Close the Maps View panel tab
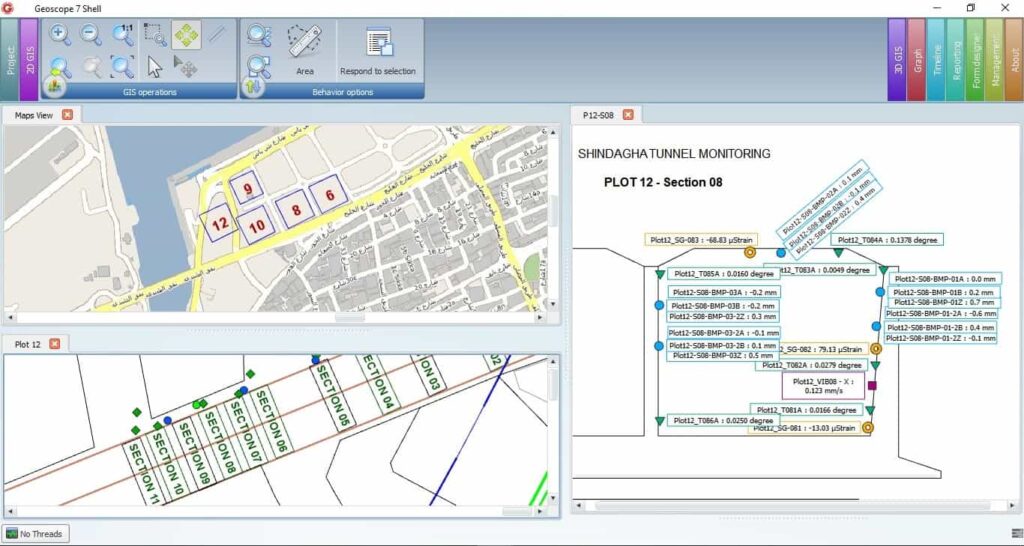The height and width of the screenshot is (546, 1024). (x=67, y=115)
